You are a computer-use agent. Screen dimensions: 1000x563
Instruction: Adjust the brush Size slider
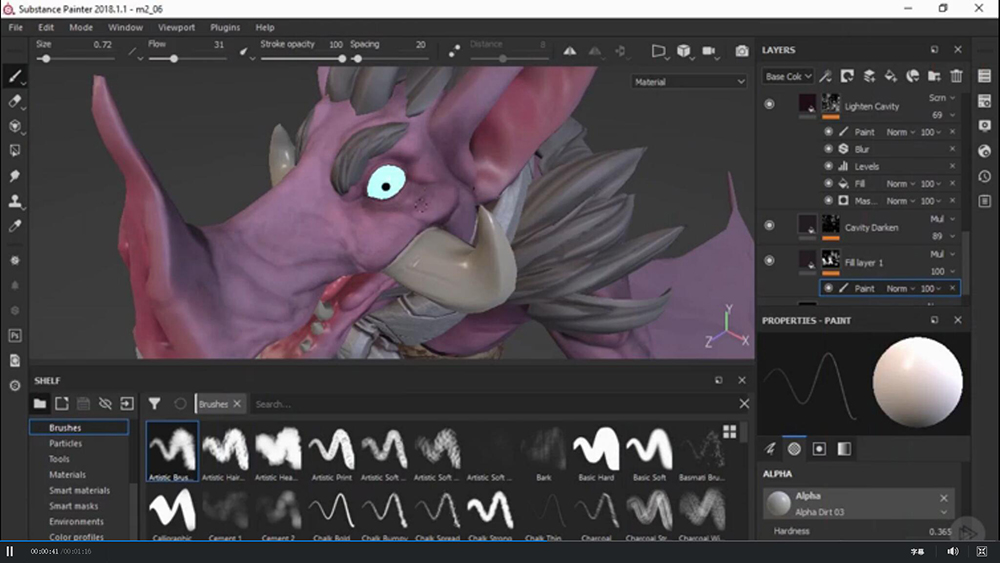tap(76, 59)
